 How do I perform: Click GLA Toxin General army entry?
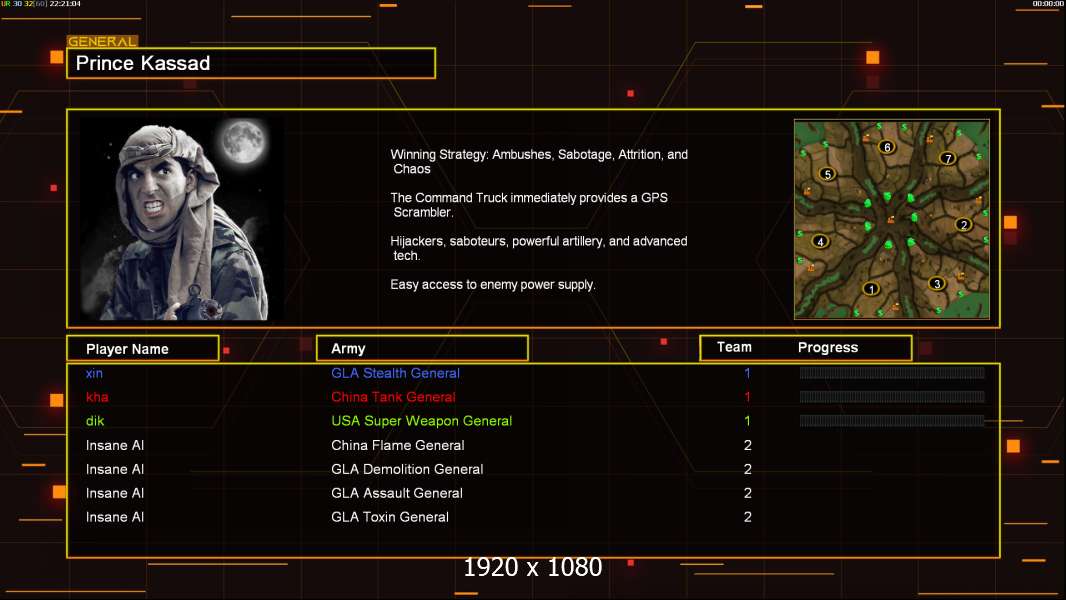tap(390, 516)
